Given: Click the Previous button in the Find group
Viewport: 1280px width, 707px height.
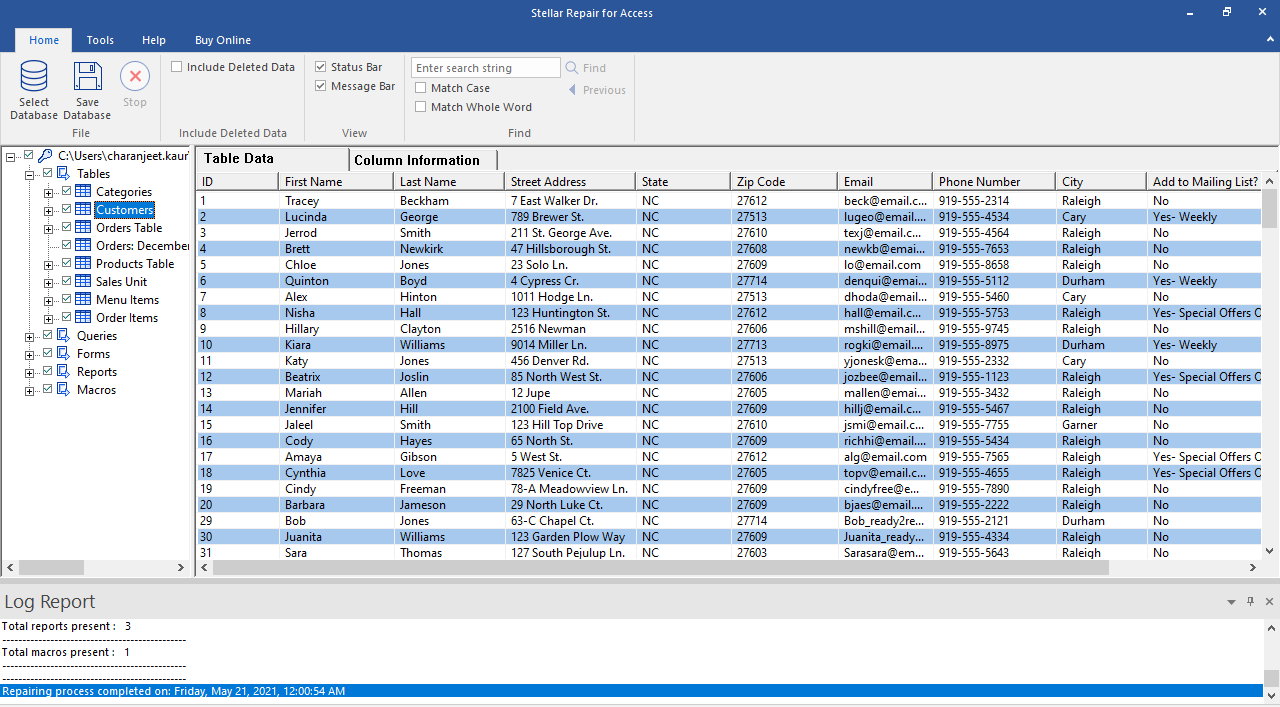Looking at the screenshot, I should (x=596, y=89).
